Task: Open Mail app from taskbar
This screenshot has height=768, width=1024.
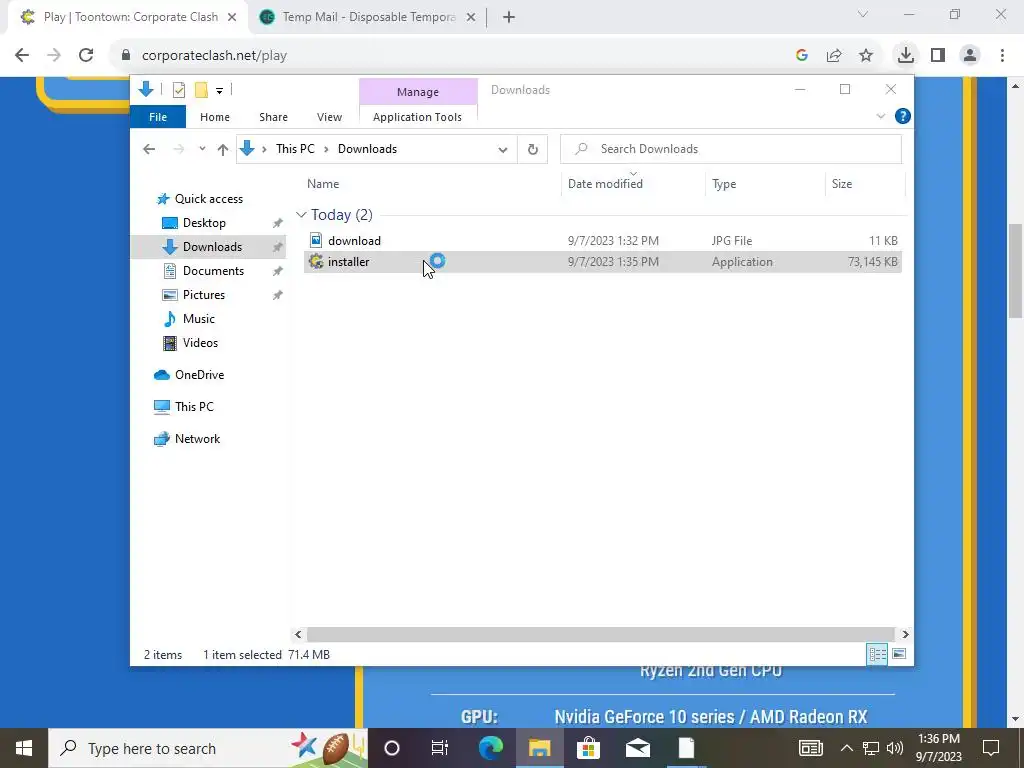Action: point(637,748)
